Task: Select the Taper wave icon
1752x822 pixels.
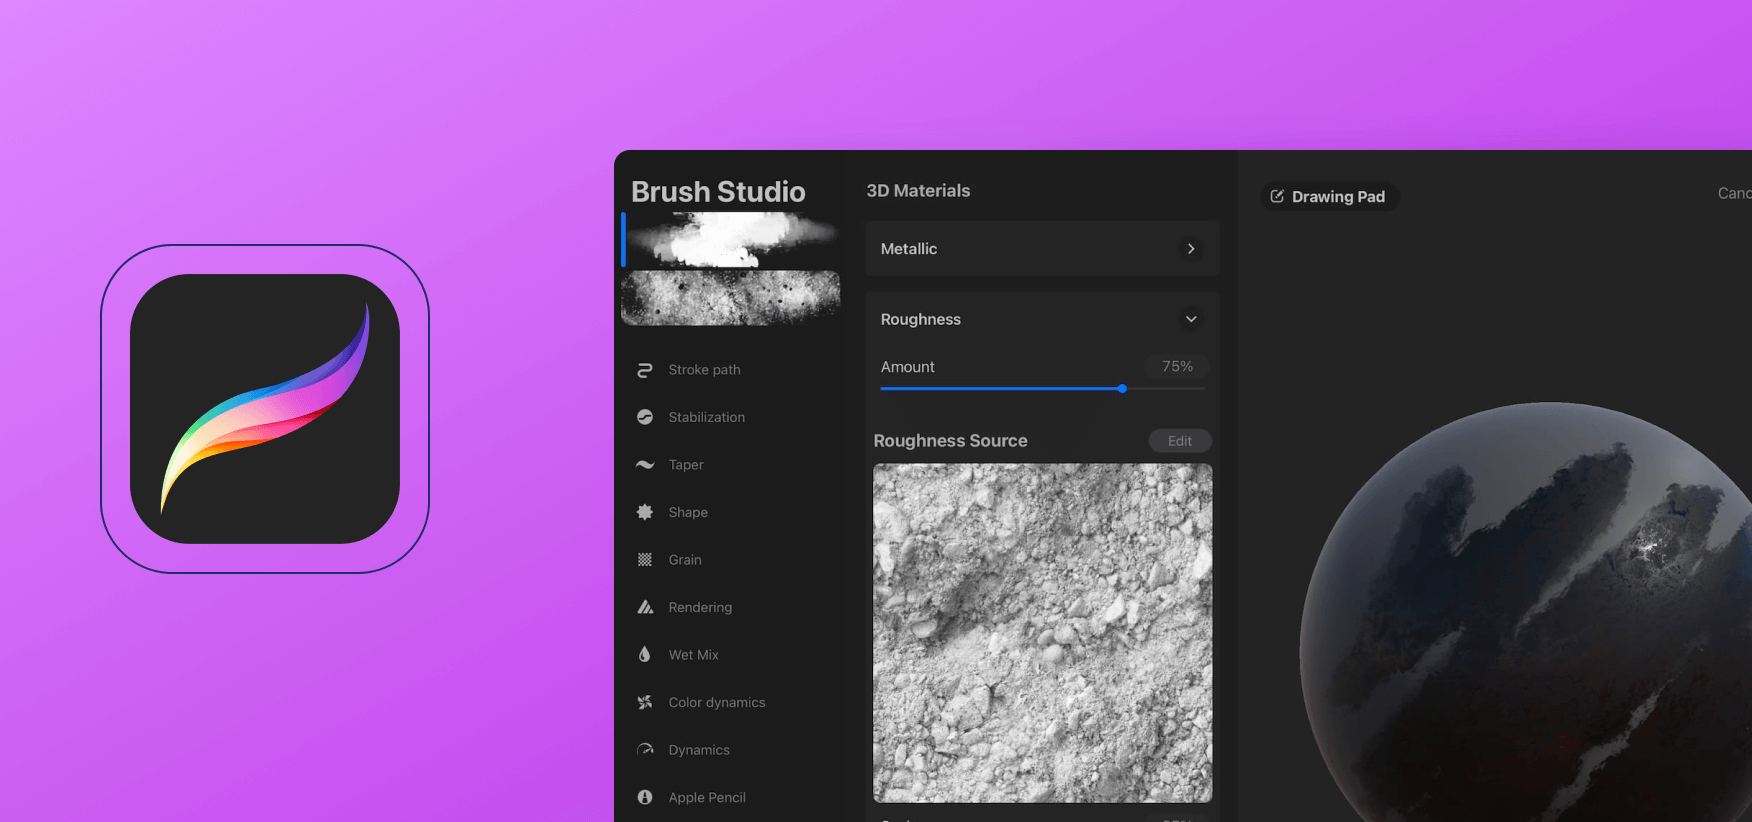Action: coord(645,465)
